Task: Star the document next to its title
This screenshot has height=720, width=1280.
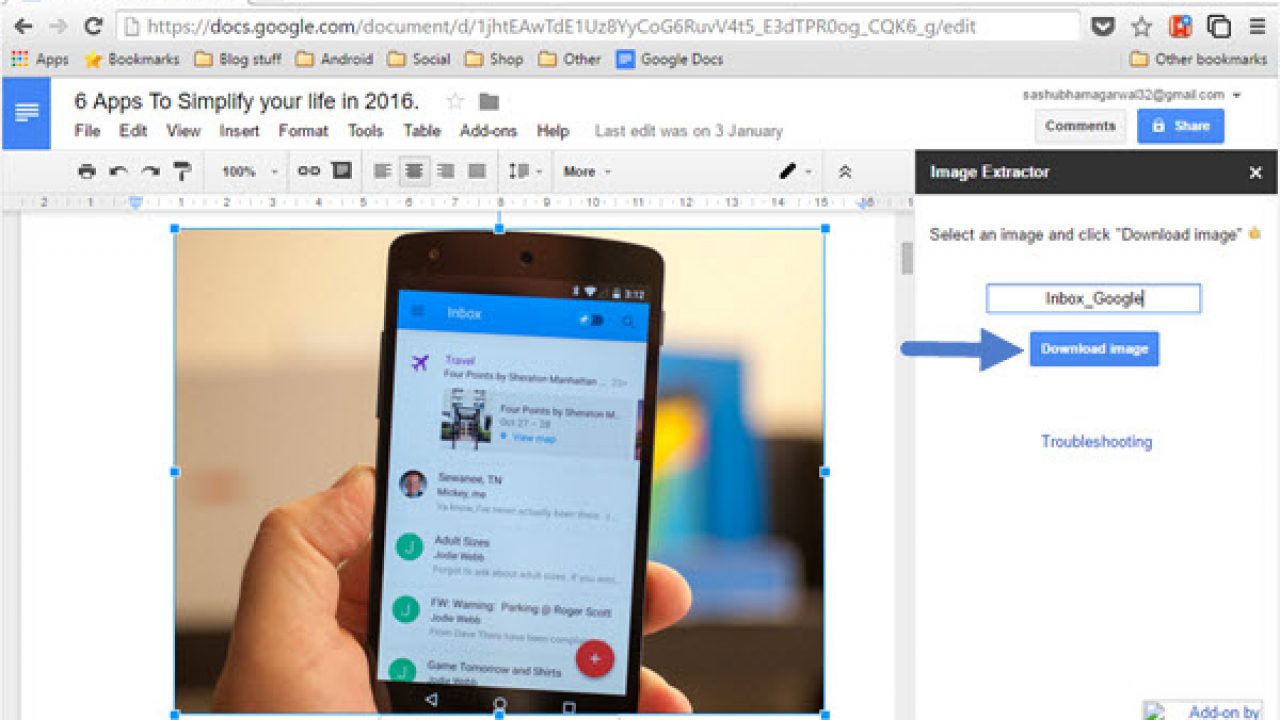Action: [457, 100]
